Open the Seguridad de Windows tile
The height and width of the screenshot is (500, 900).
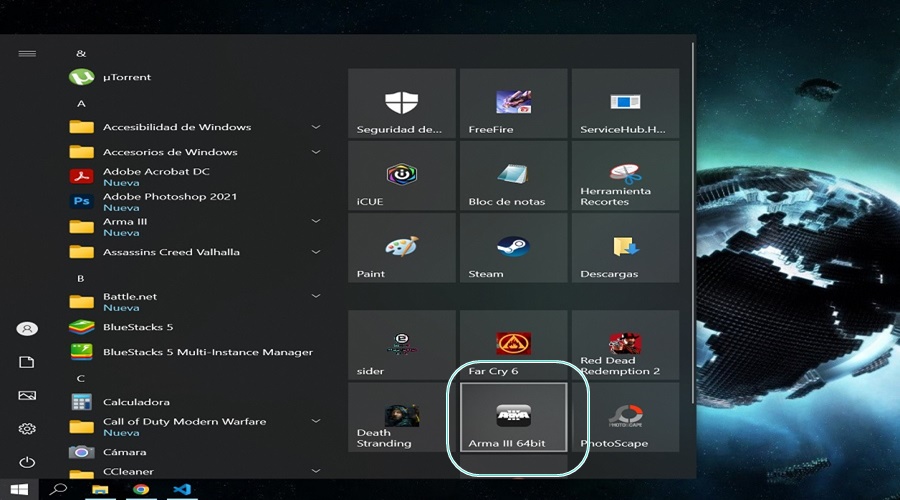tap(402, 103)
